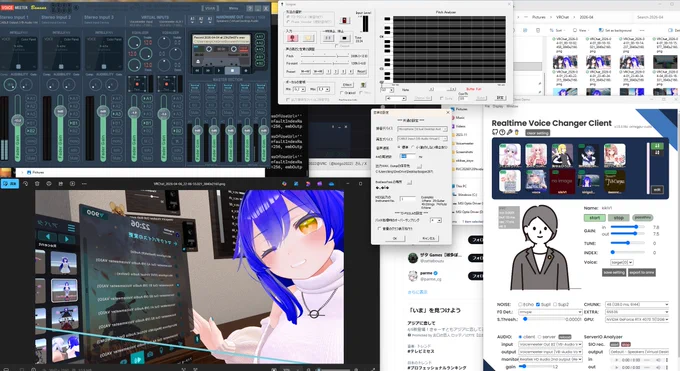Go to VRChat breadcrumb in File Explorer

(x=562, y=17)
